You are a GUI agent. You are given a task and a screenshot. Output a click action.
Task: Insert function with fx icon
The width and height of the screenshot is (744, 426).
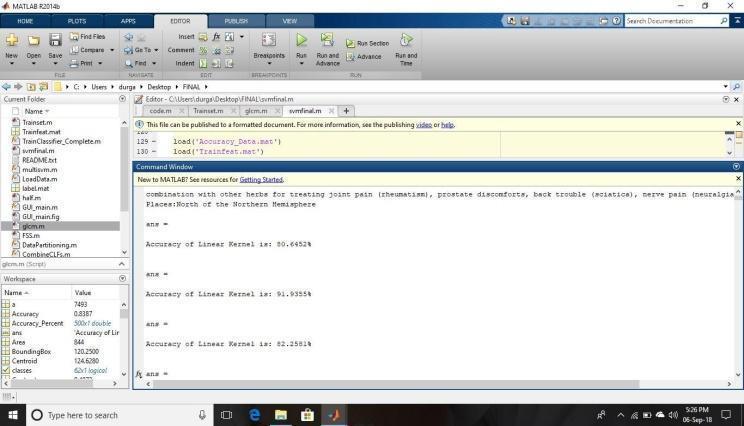216,37
